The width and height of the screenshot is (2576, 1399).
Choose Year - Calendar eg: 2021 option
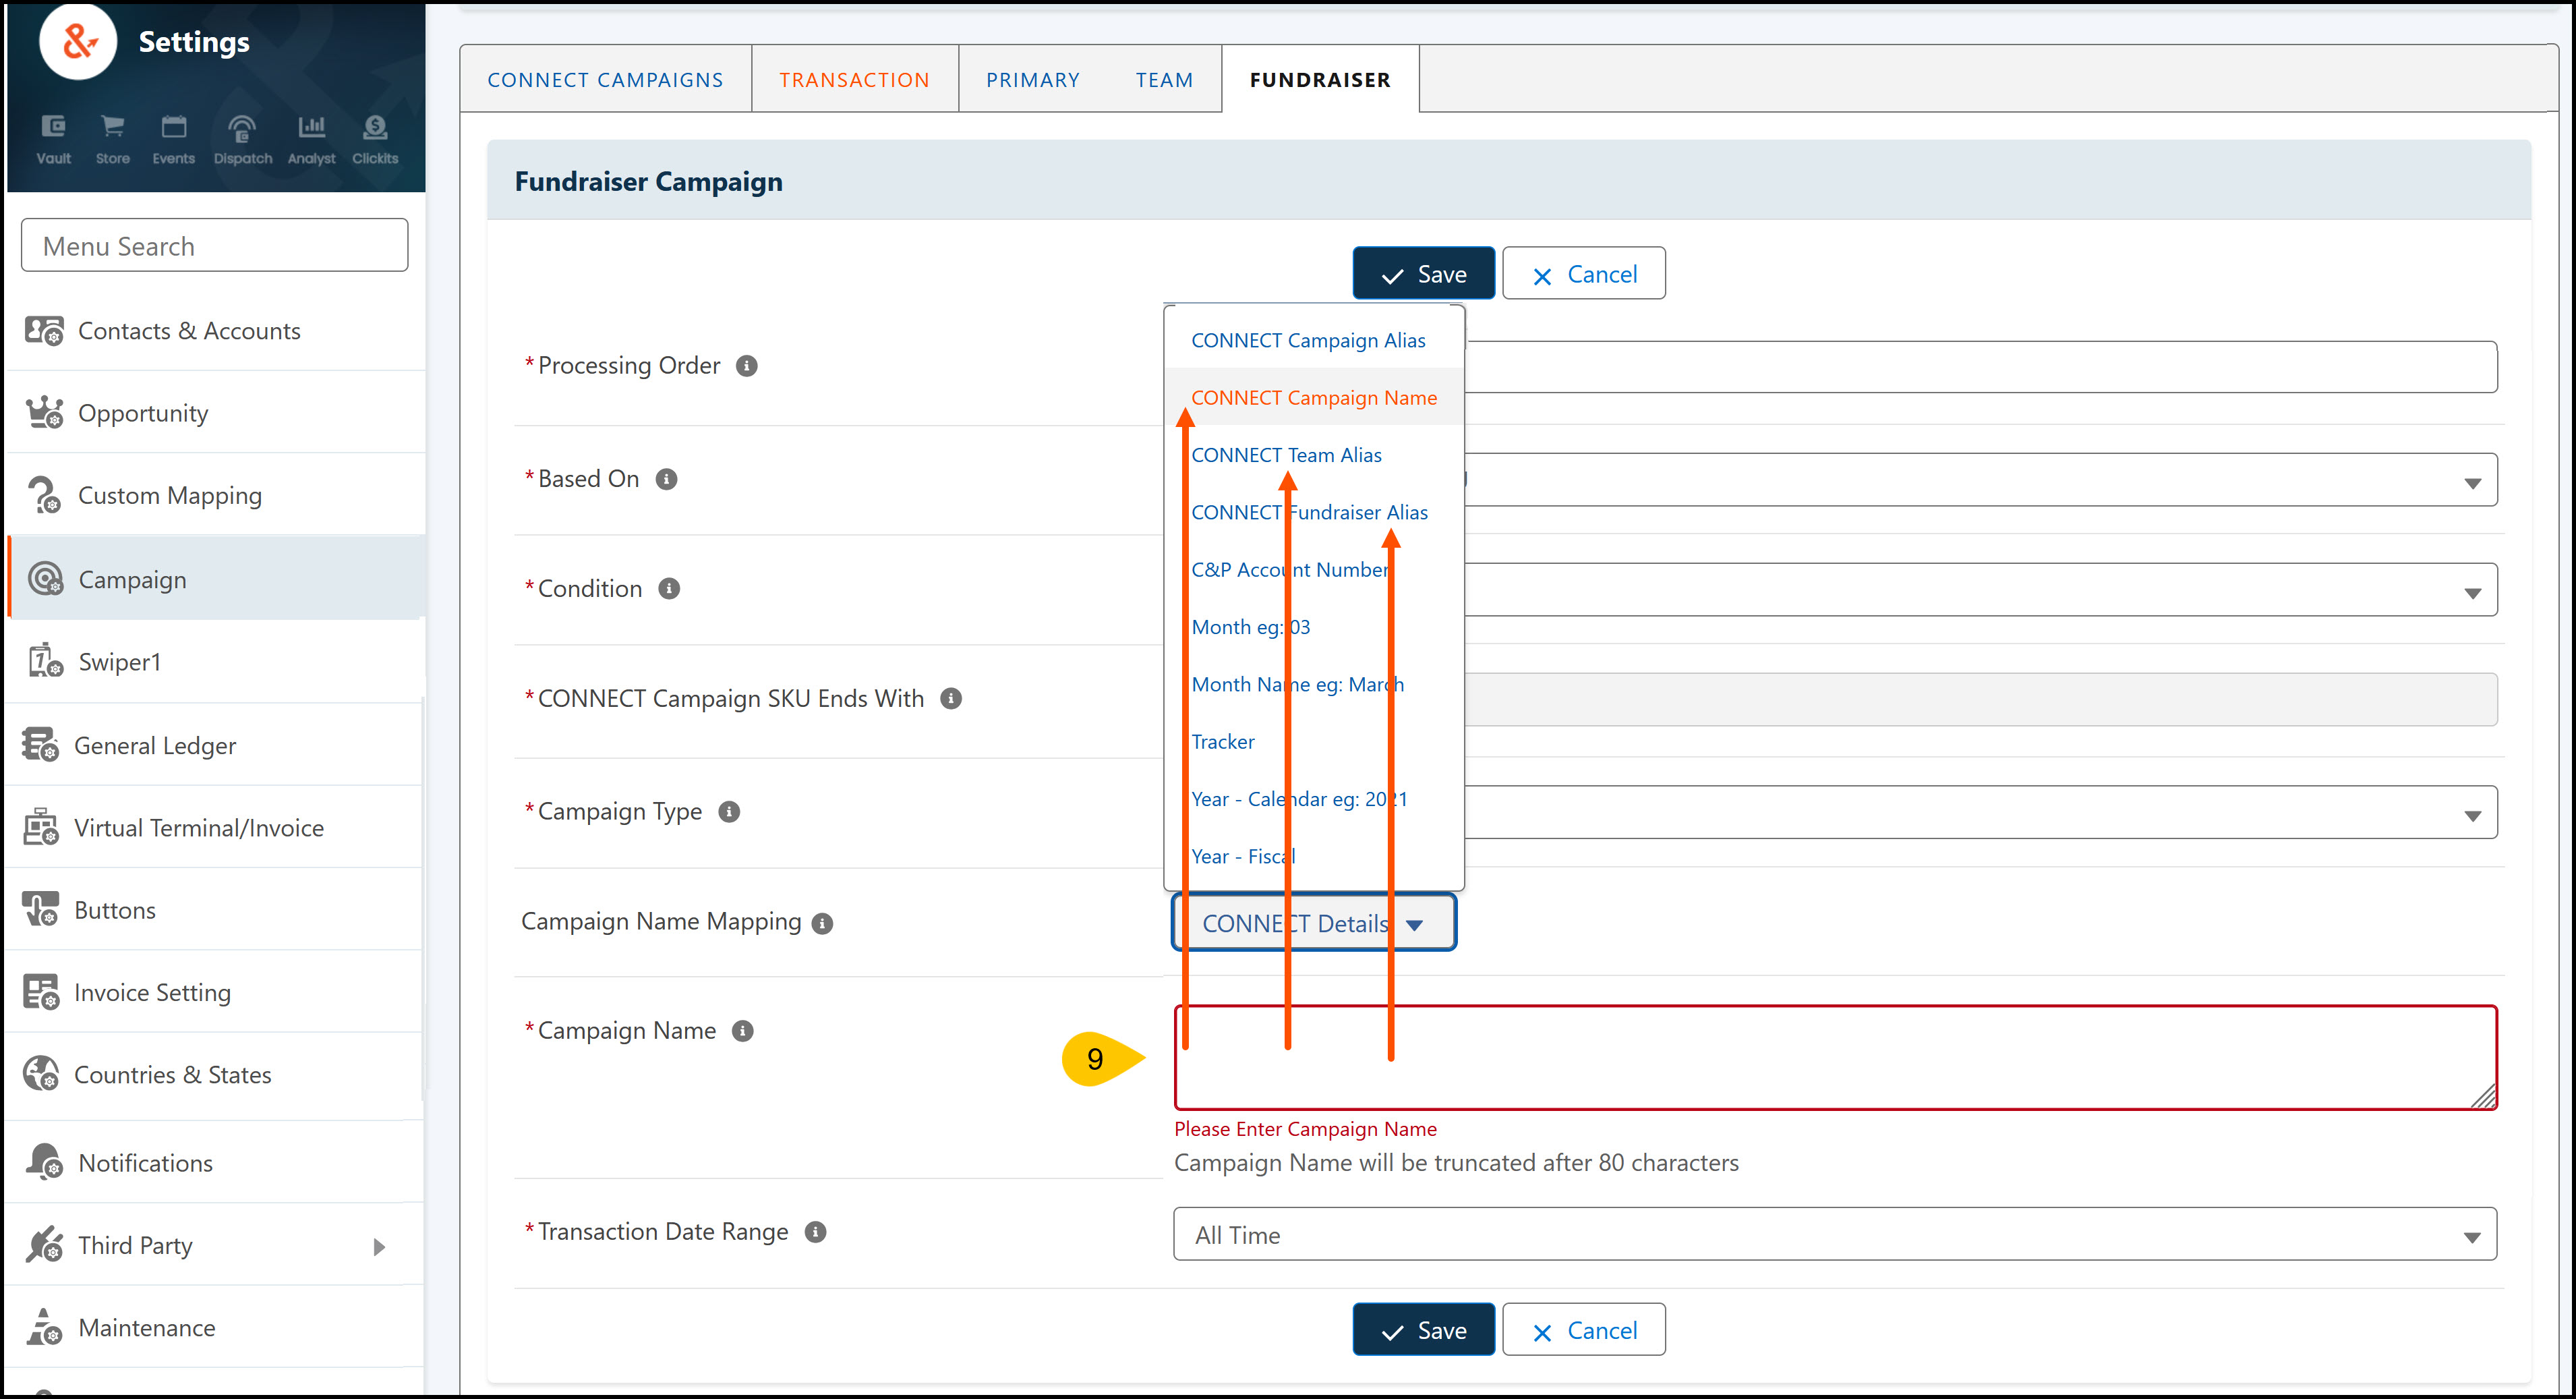pos(1314,799)
